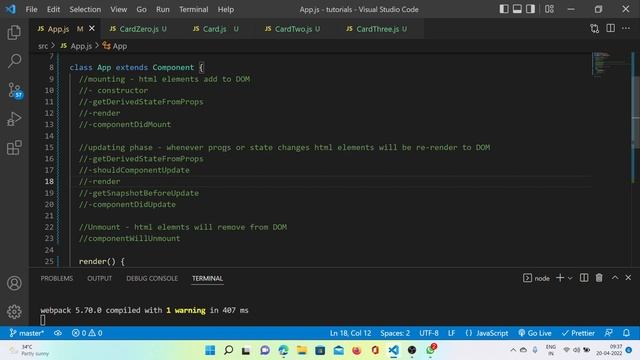Switch to the CardZero.js tab
640x360 pixels.
coord(138,29)
